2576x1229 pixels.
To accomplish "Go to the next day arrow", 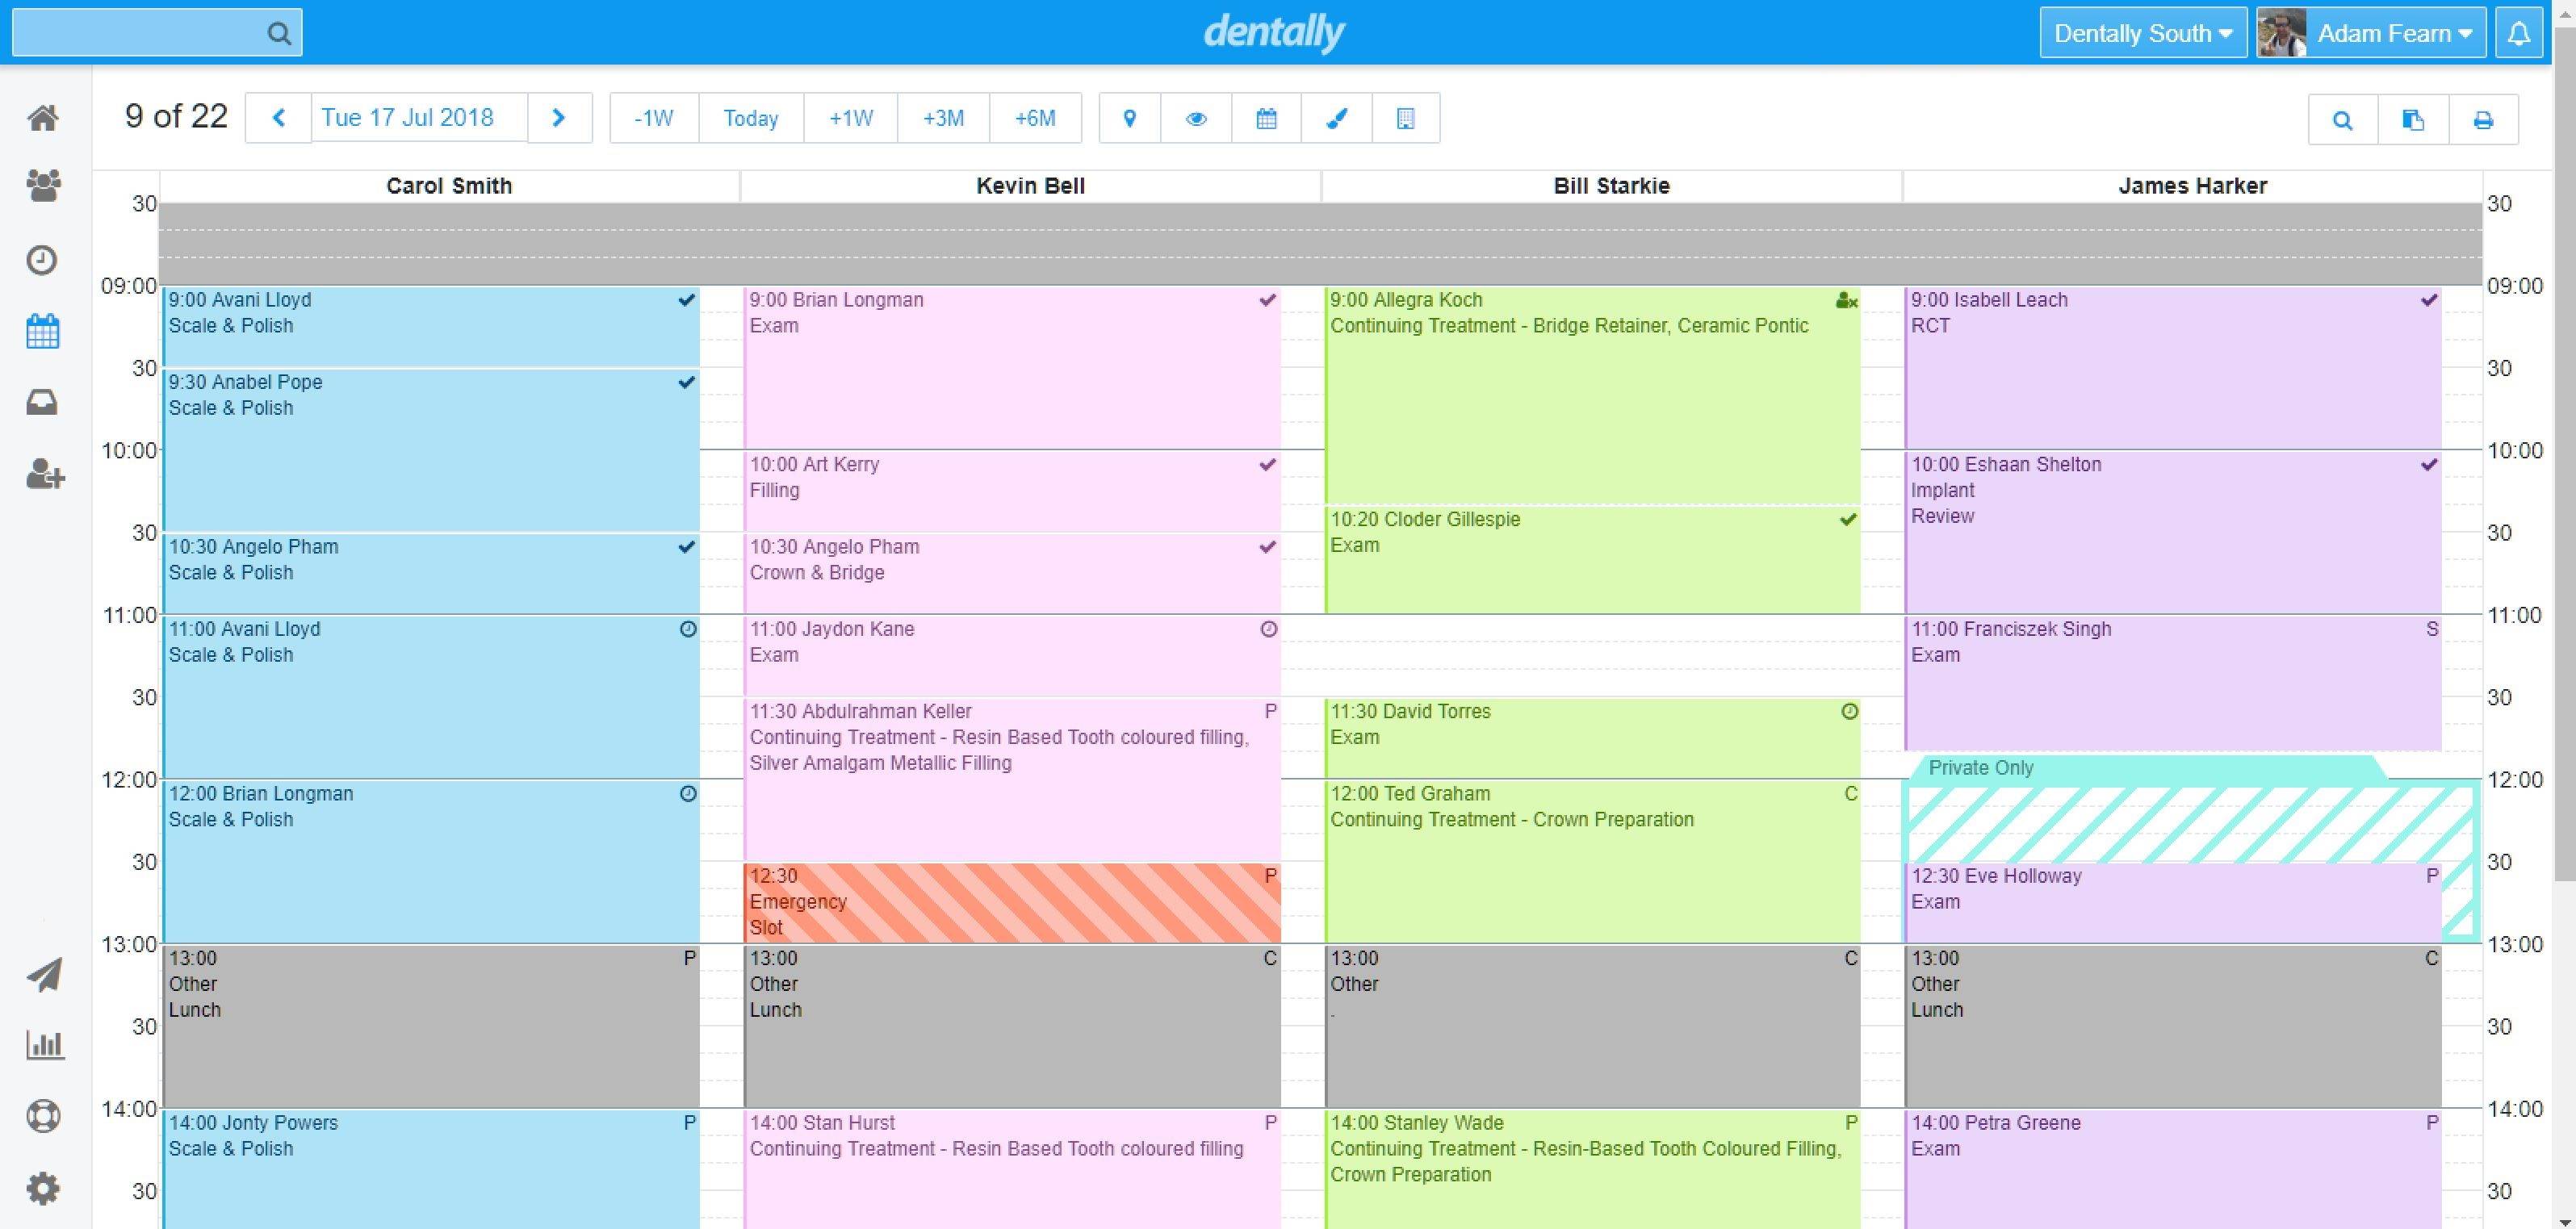I will click(x=559, y=118).
